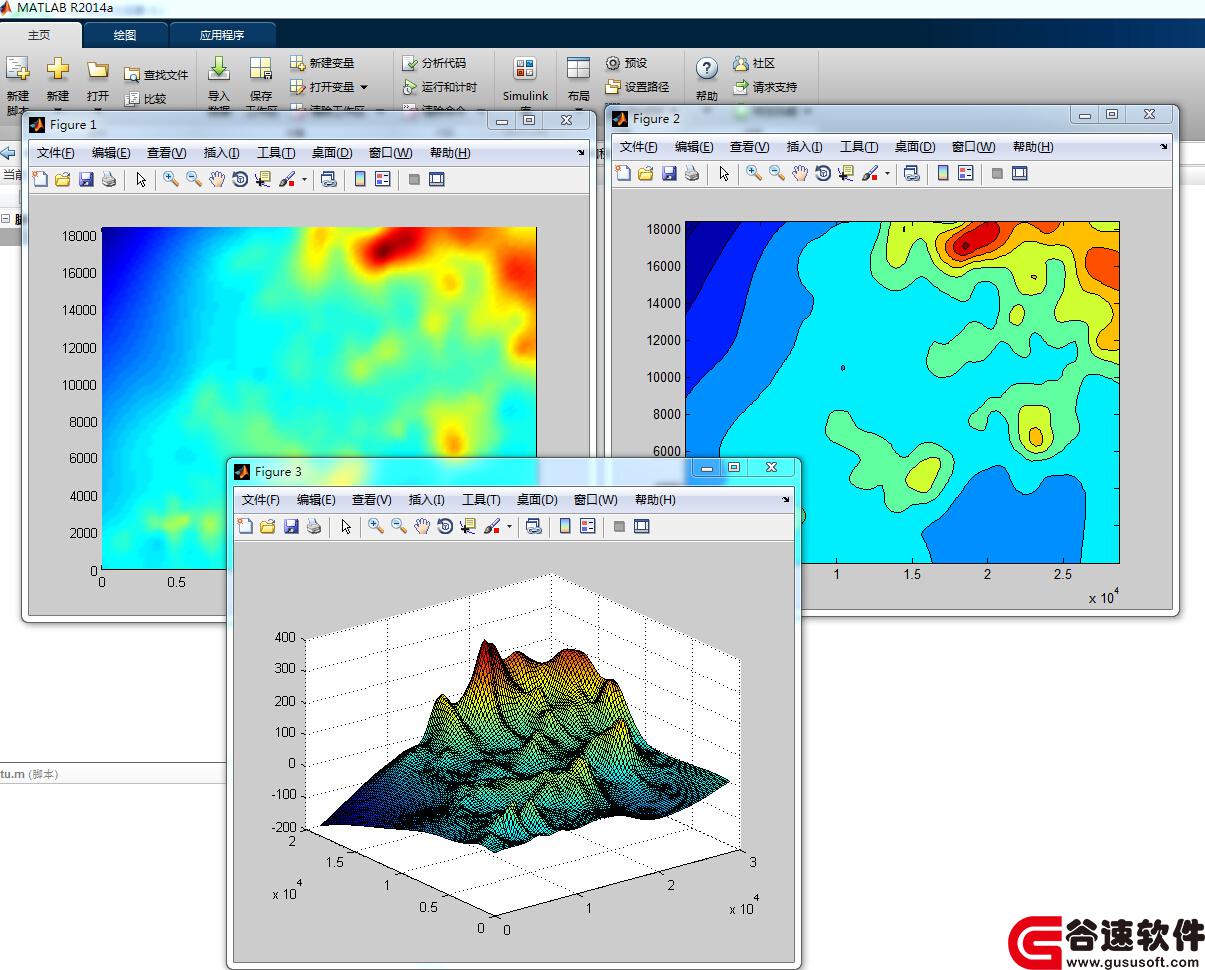Image resolution: width=1205 pixels, height=970 pixels.
Task: Select the Data Cursor tool in Figure 3
Action: coord(468,526)
